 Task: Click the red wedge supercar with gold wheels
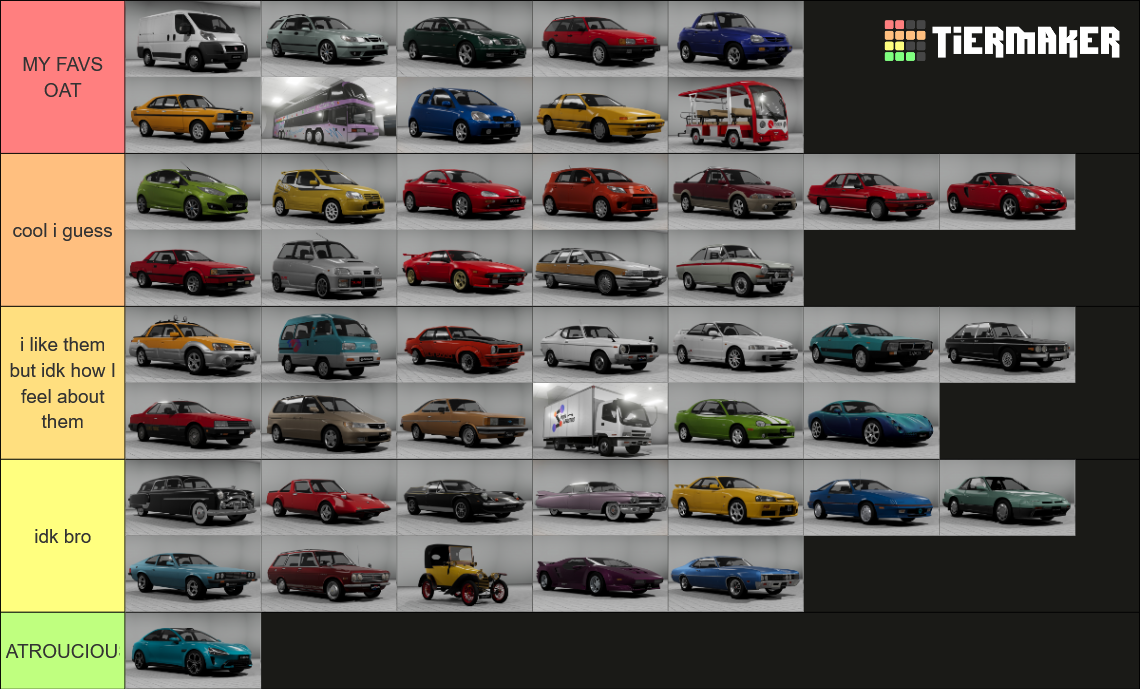[465, 268]
